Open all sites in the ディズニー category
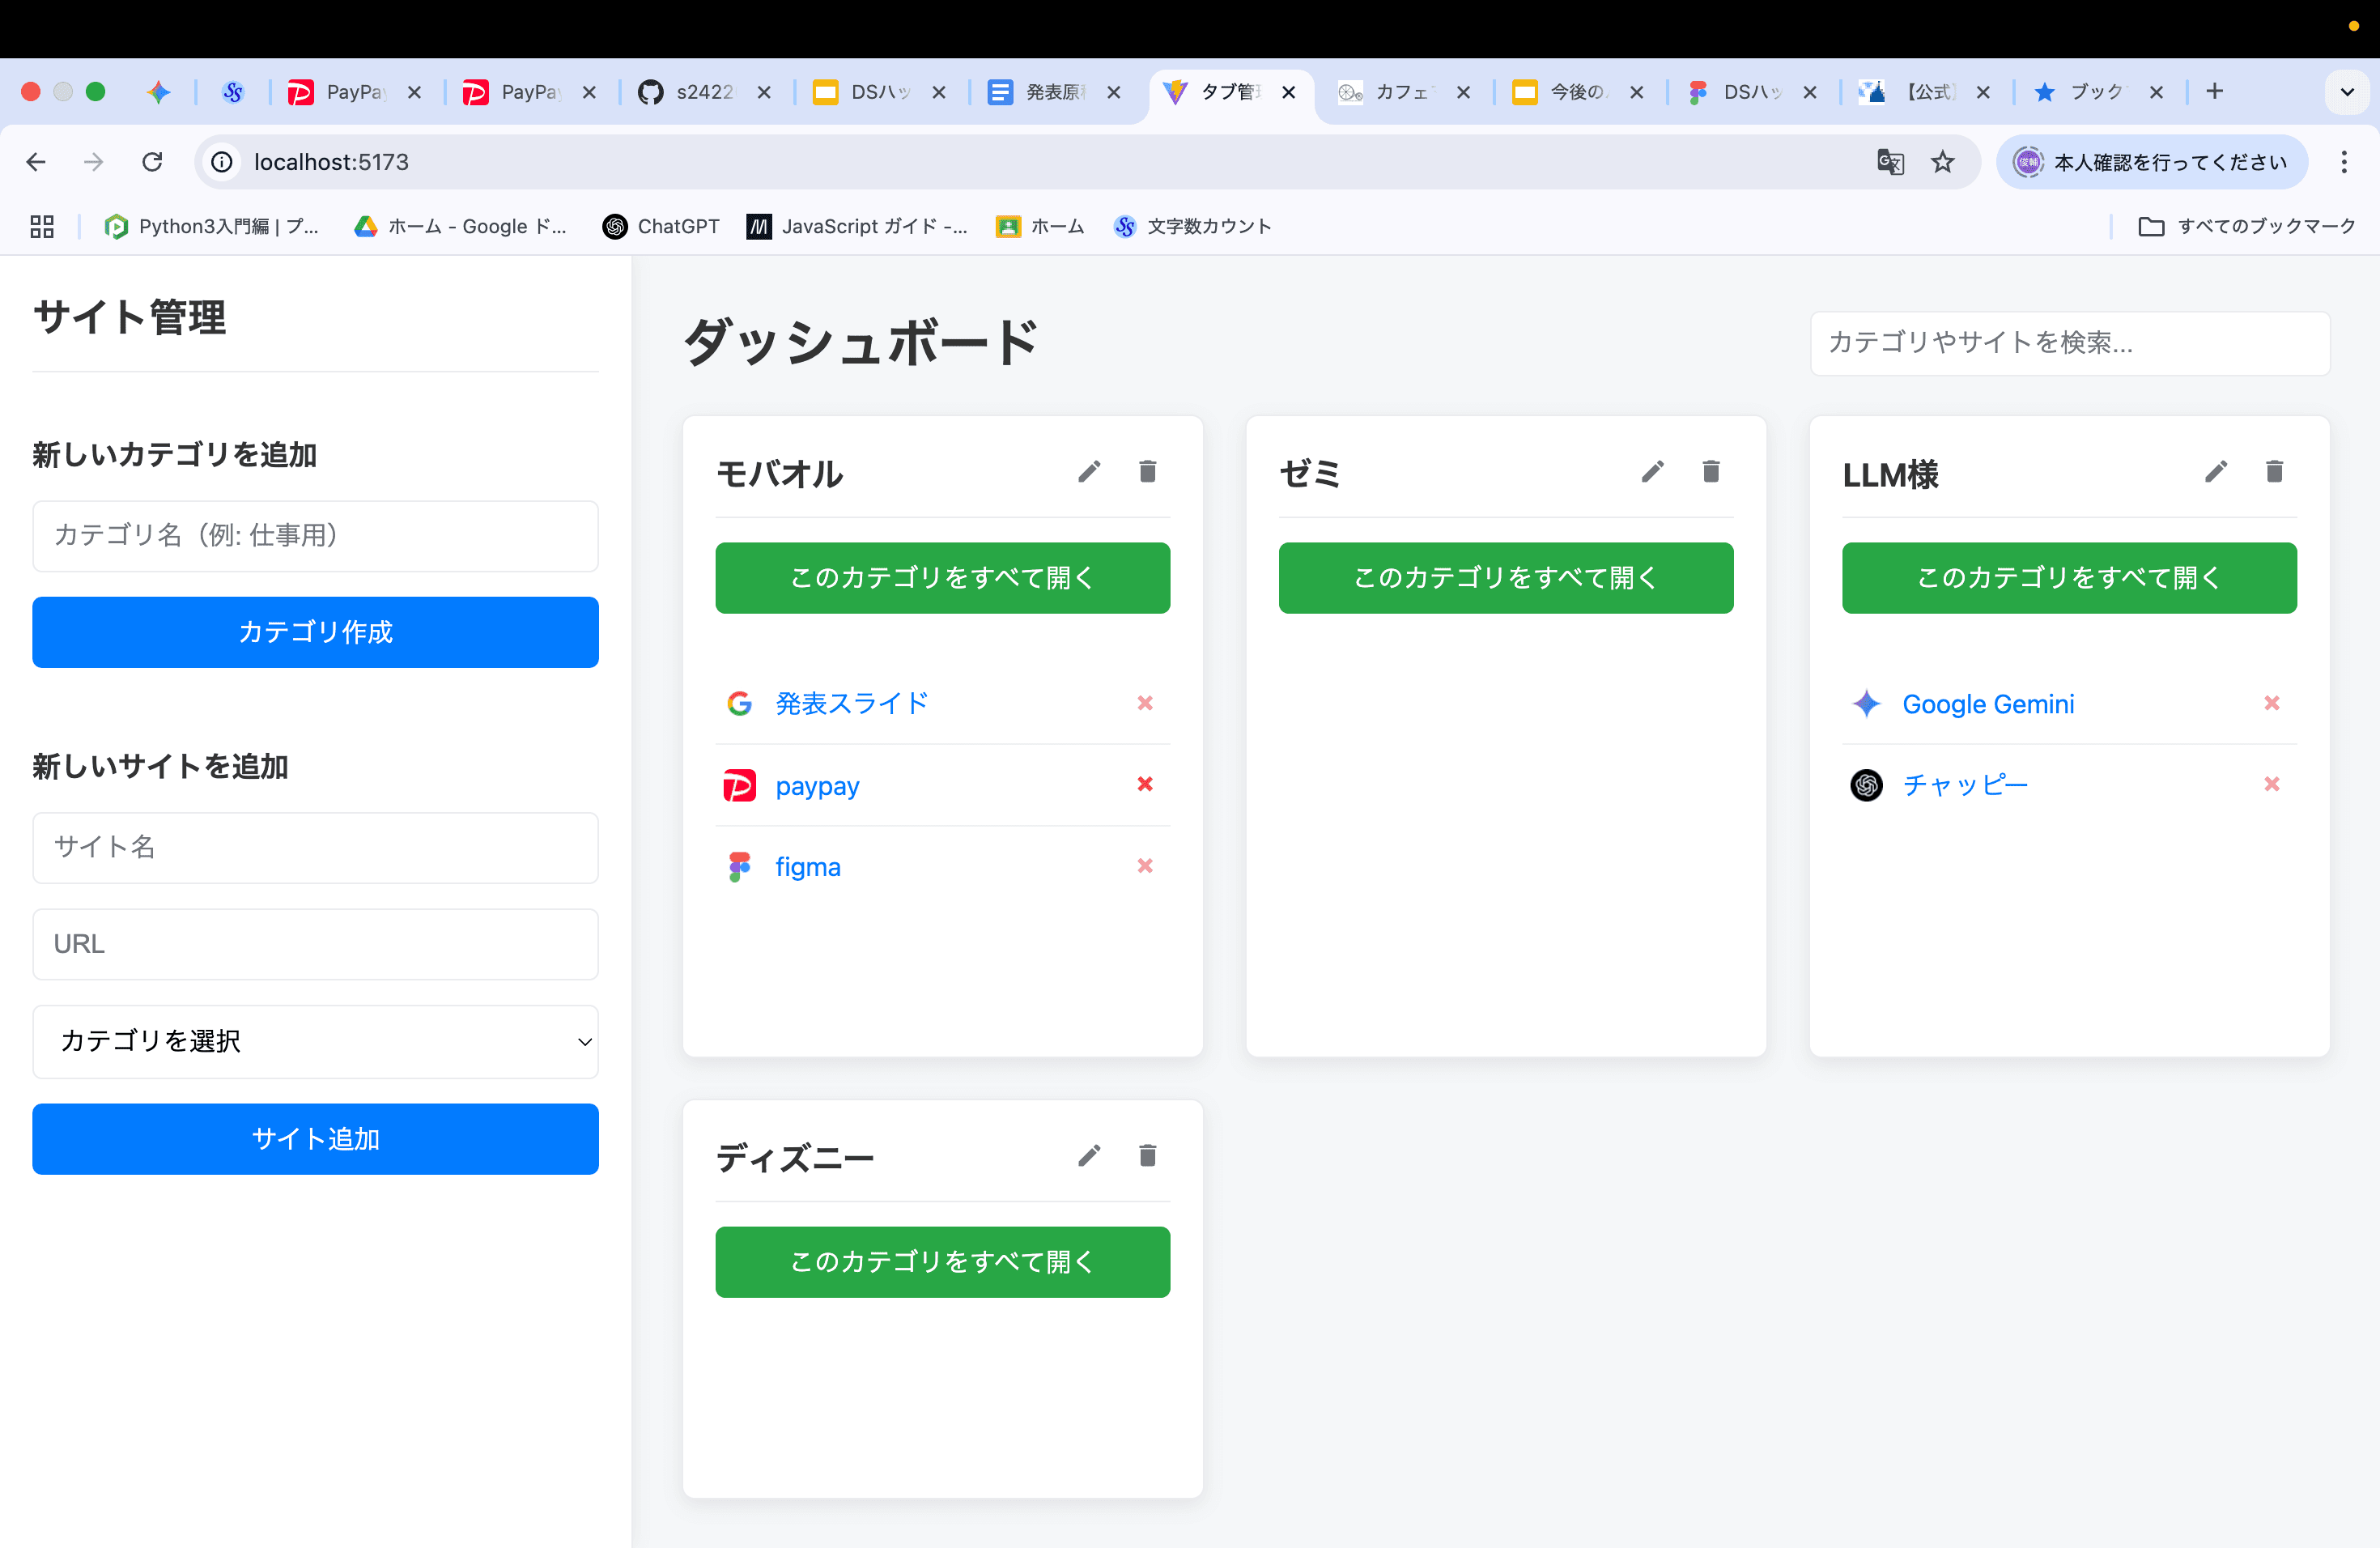The height and width of the screenshot is (1548, 2380). coord(941,1262)
